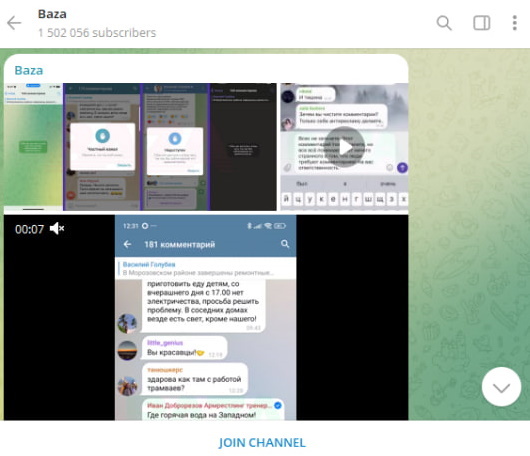Open the Baza sender name in post
This screenshot has height=456, width=530.
[29, 70]
